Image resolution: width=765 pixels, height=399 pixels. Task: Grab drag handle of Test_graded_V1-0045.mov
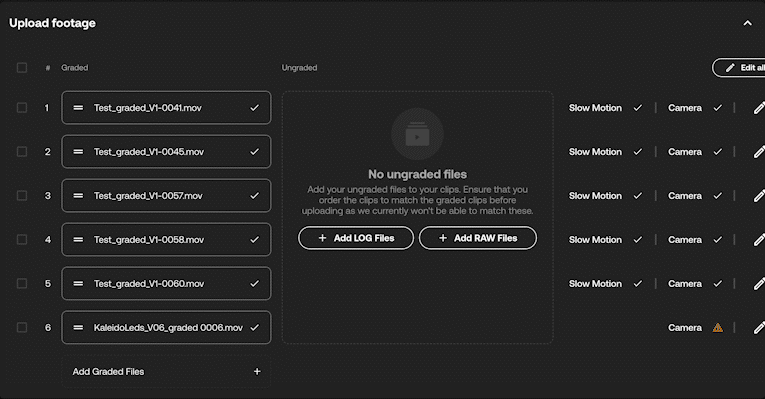(x=78, y=152)
